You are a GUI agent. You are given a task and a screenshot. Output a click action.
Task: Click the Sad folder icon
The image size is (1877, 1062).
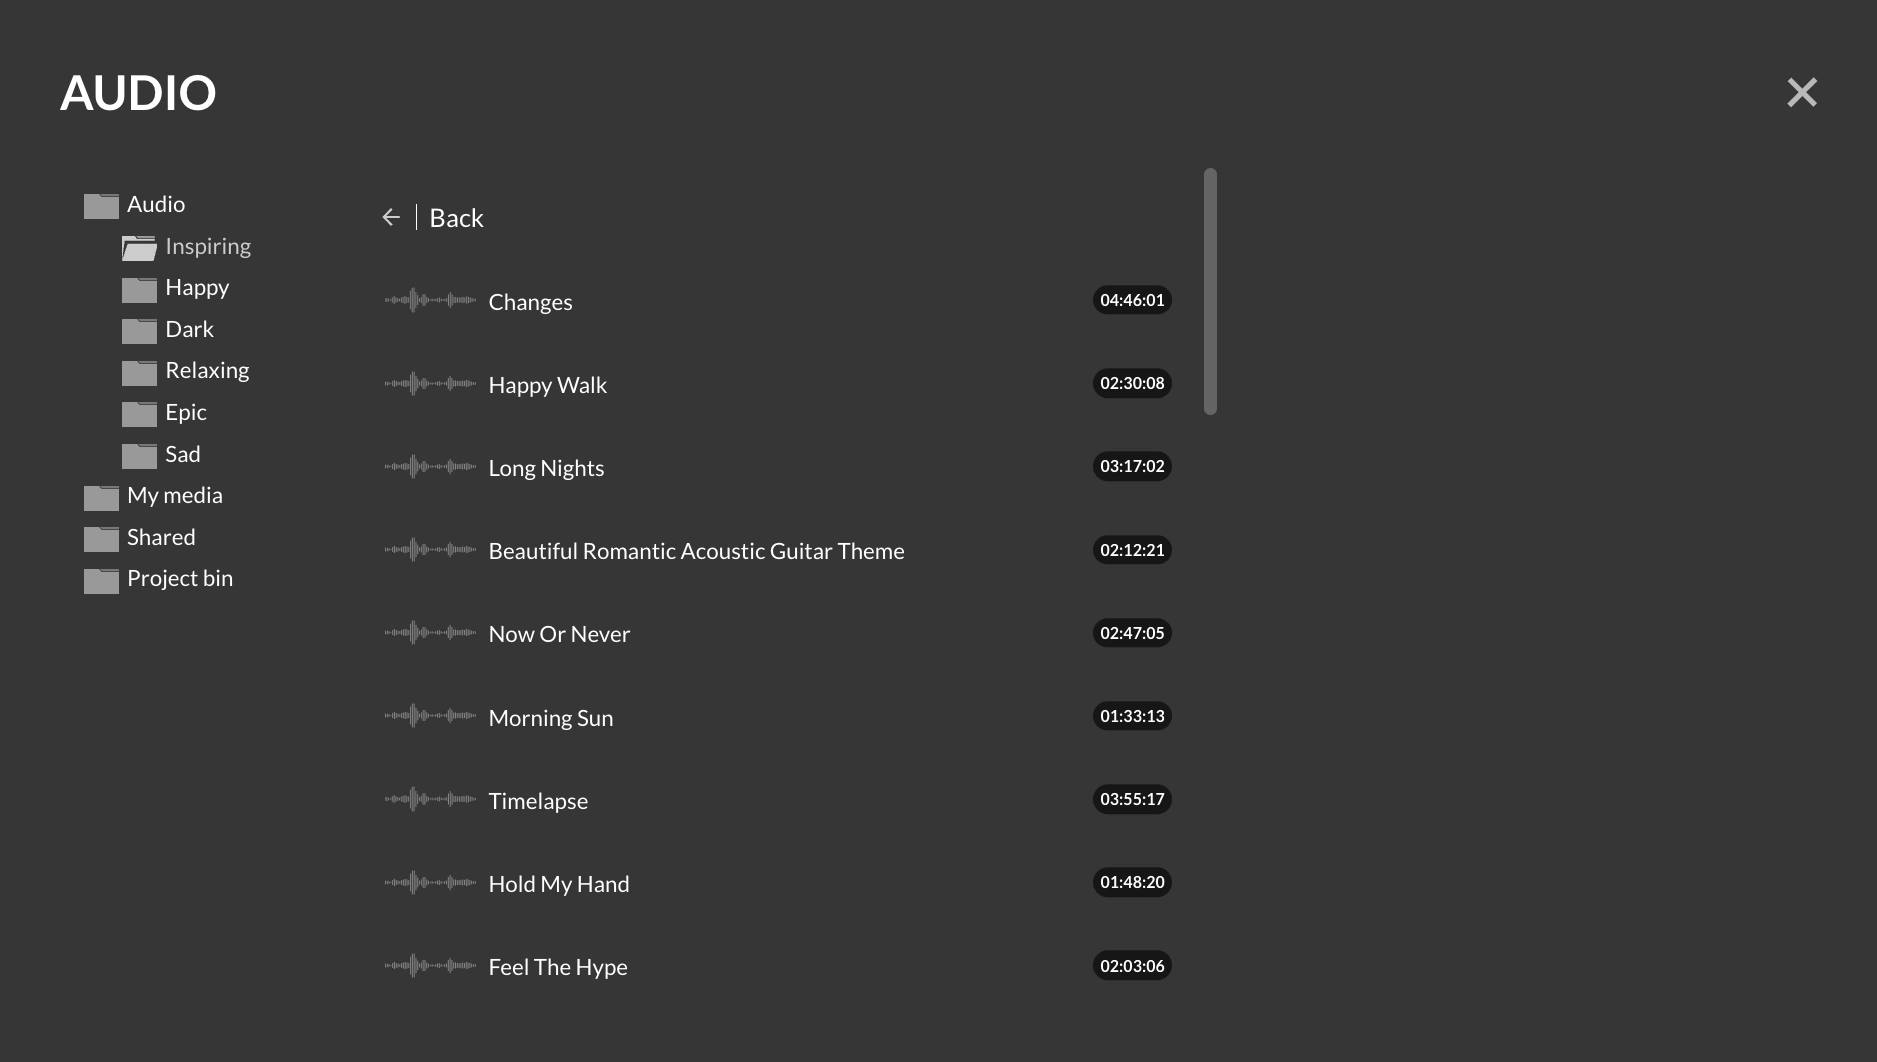pyautogui.click(x=139, y=456)
